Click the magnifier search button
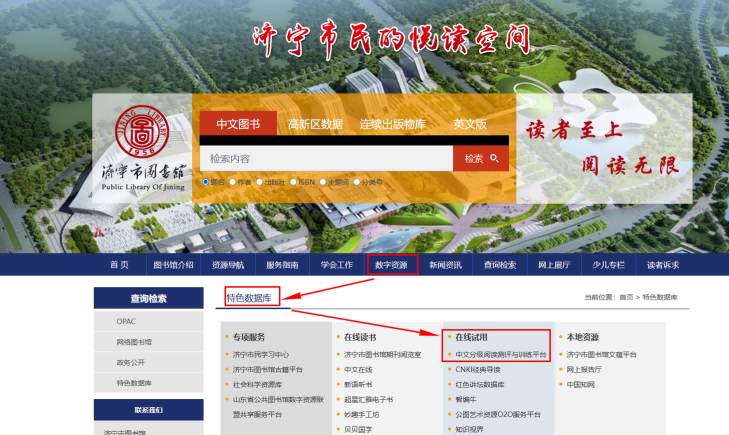Screen dimensions: 729x435 (x=481, y=158)
